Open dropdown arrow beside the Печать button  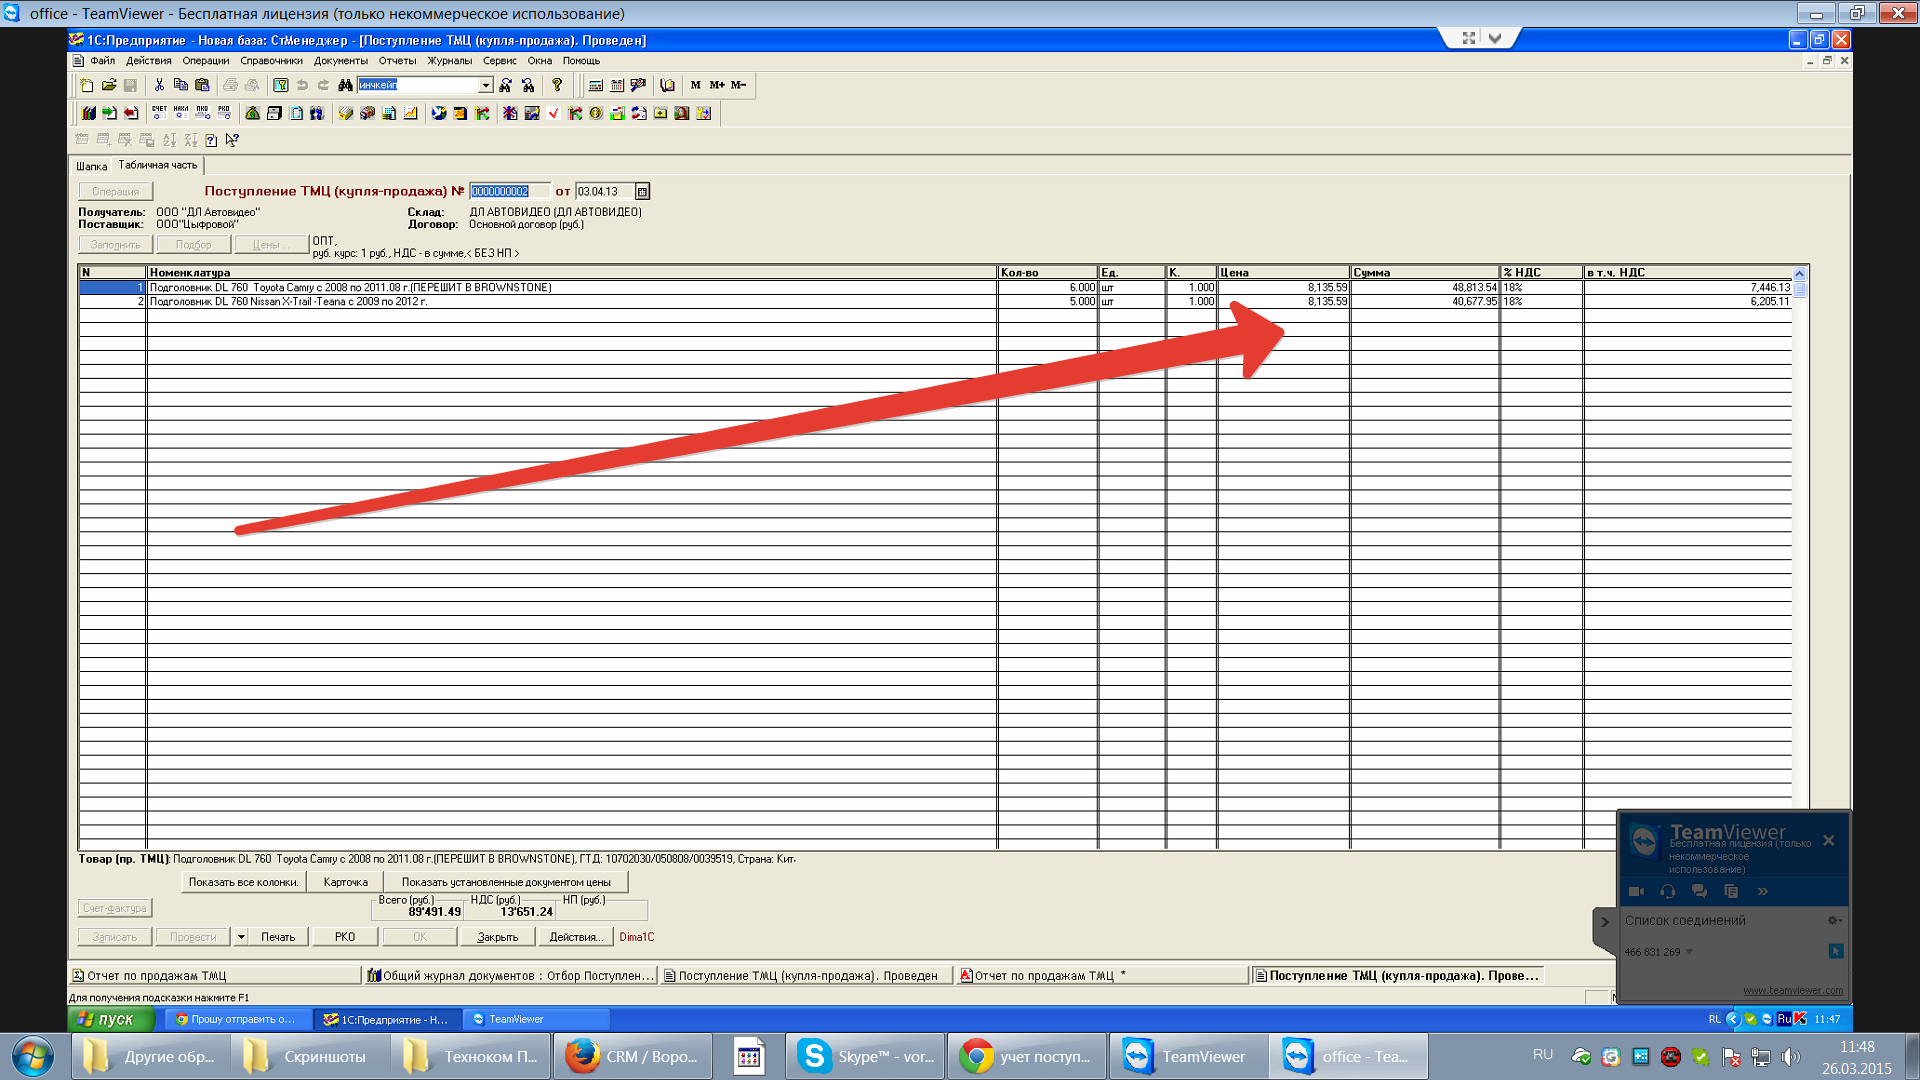(x=241, y=937)
